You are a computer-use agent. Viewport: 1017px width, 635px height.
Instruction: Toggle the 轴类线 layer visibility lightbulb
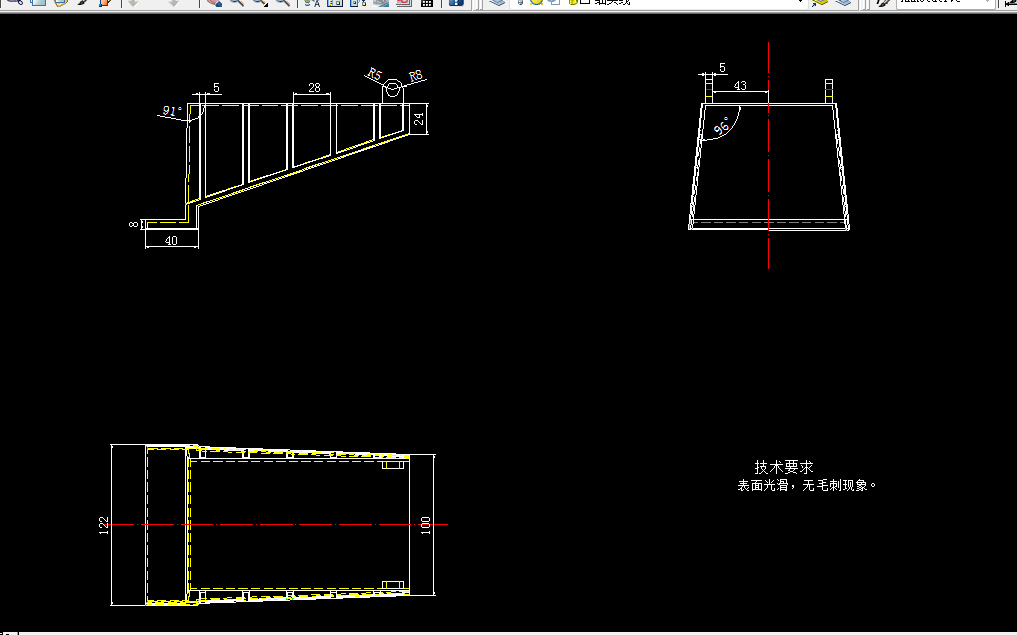pos(520,4)
